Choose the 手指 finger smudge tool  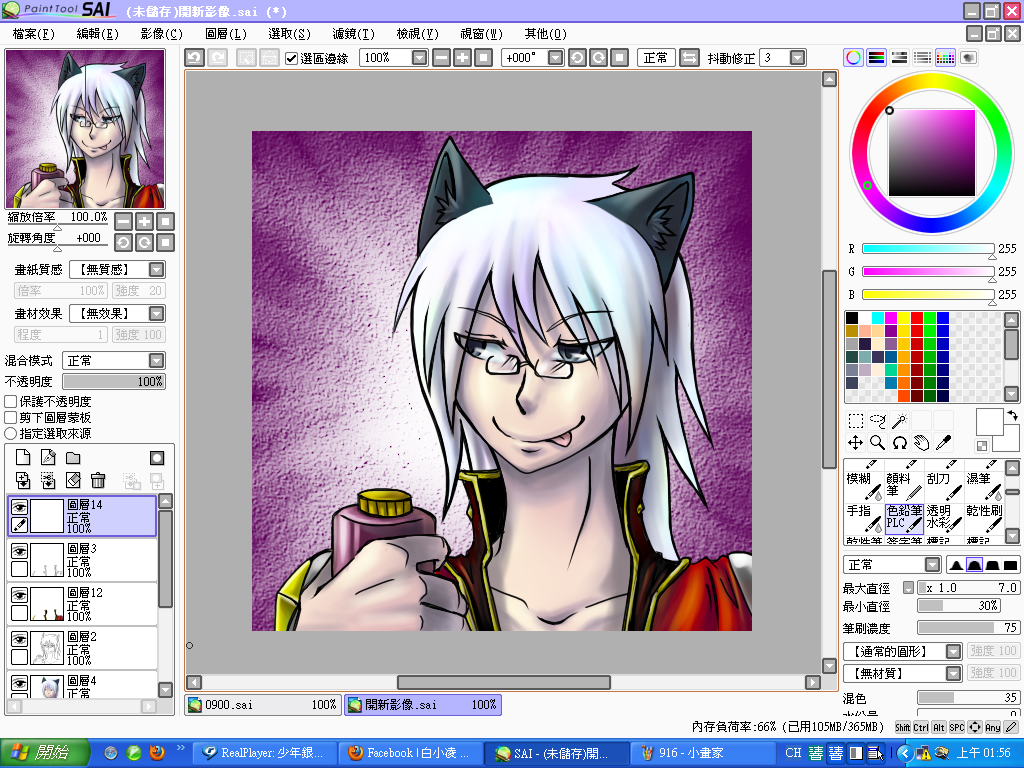point(863,518)
